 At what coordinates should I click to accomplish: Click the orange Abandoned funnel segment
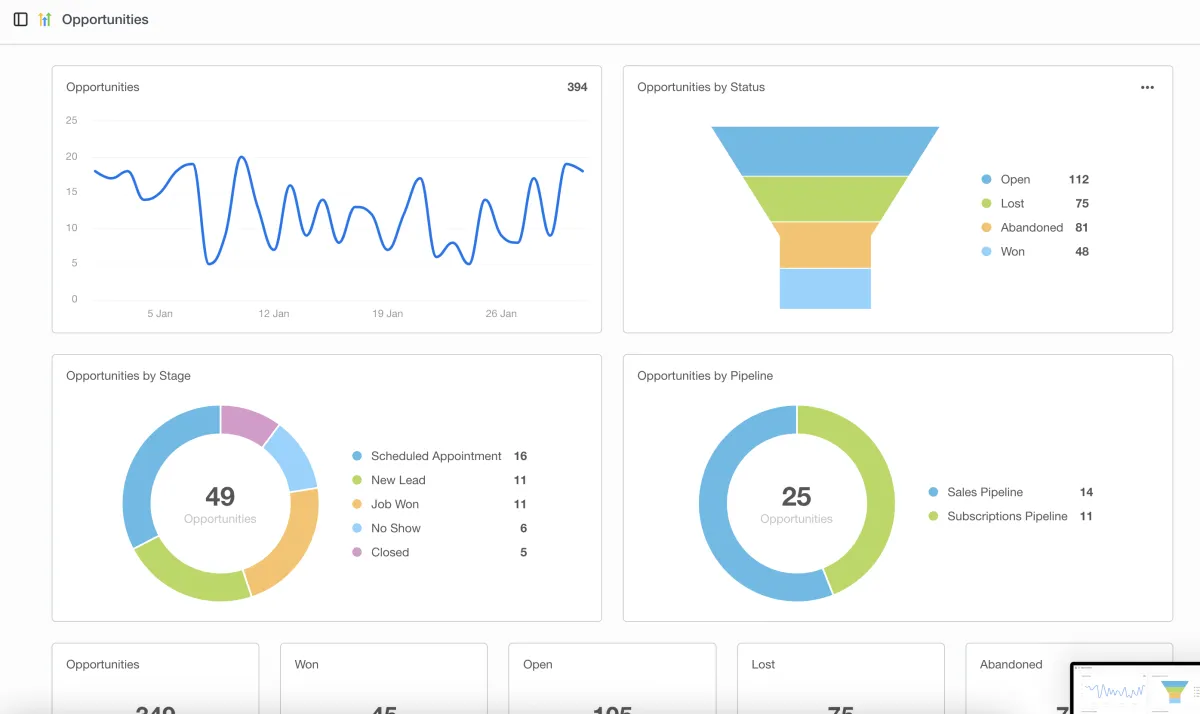825,245
